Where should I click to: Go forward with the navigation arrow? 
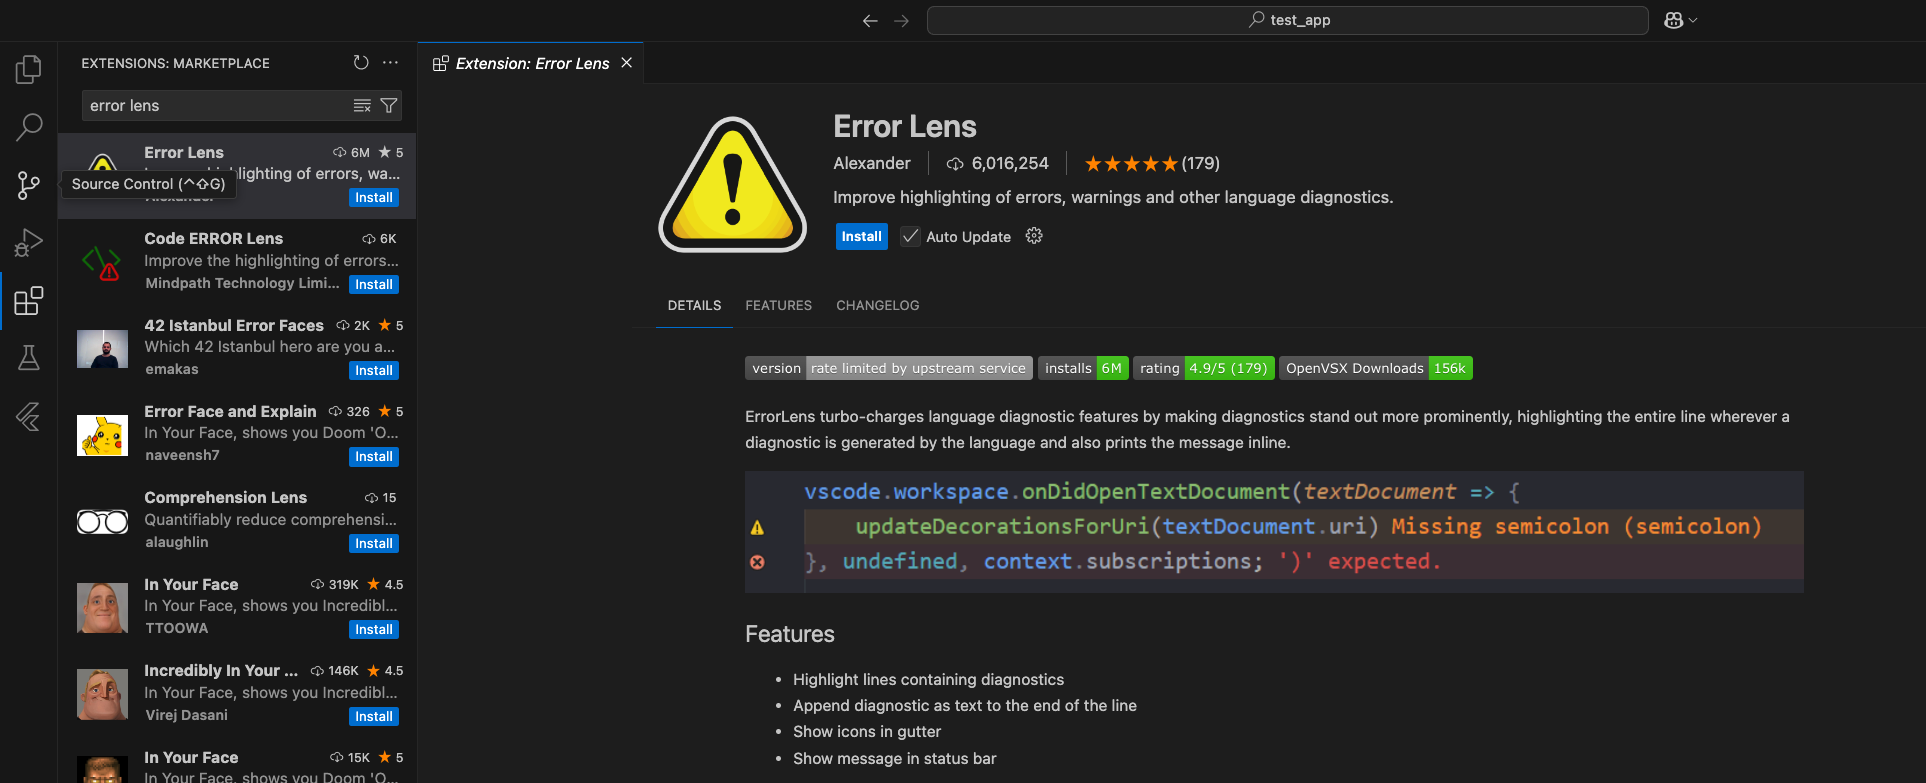(901, 20)
